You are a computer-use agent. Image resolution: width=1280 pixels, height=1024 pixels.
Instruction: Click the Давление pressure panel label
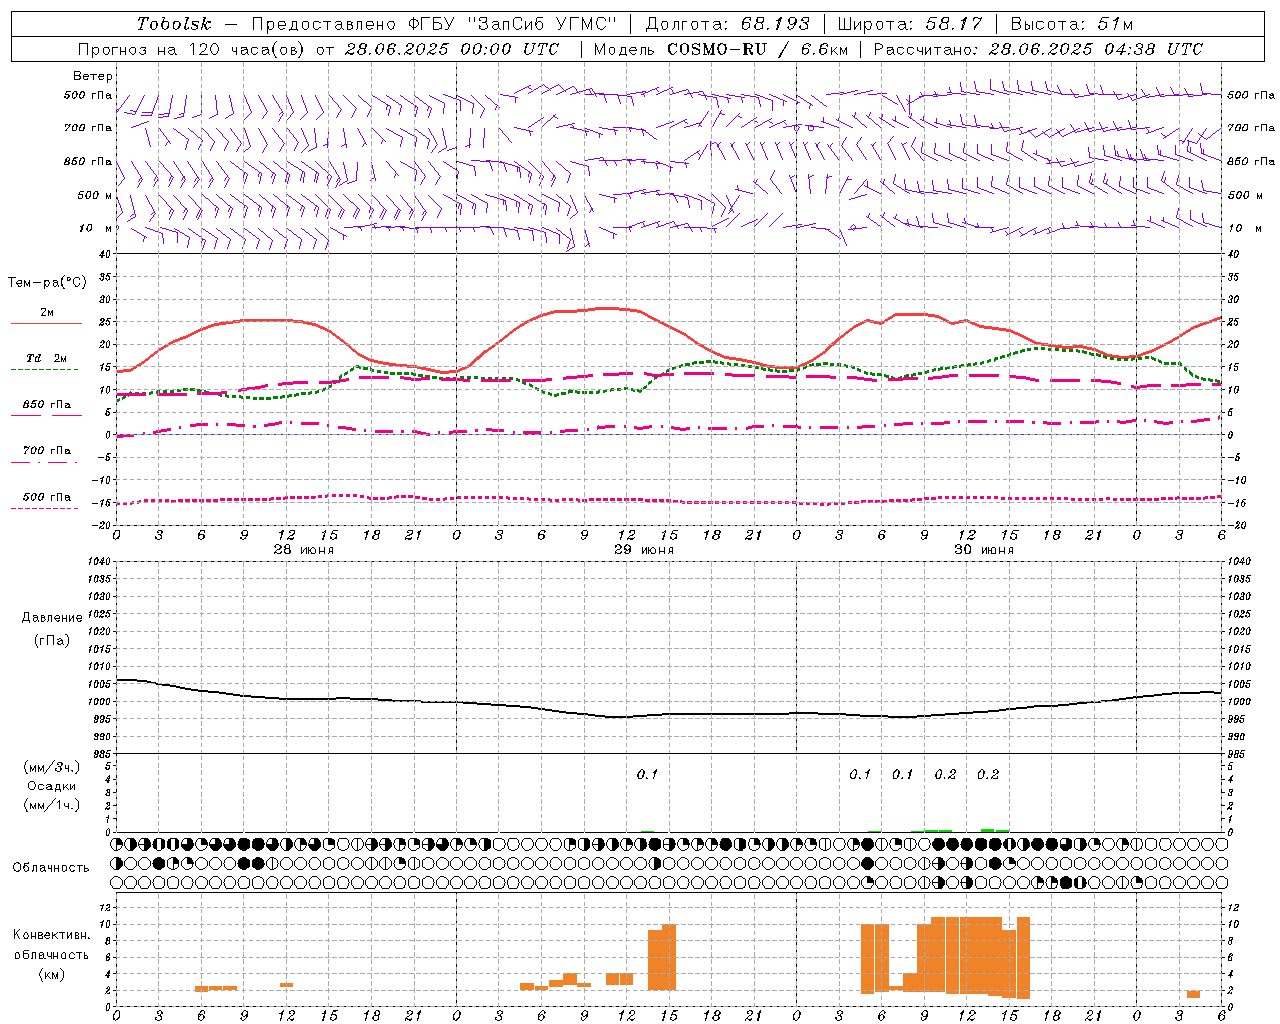click(x=52, y=618)
